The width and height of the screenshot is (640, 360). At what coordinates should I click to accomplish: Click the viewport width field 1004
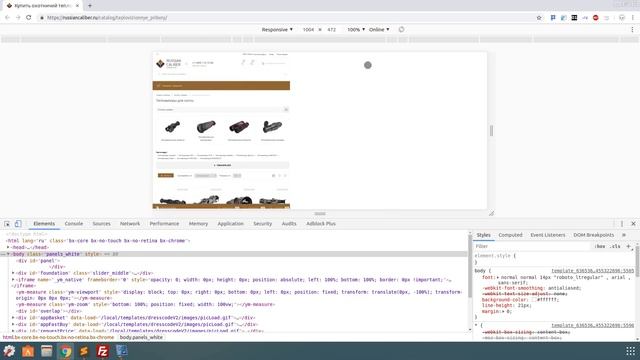[308, 29]
